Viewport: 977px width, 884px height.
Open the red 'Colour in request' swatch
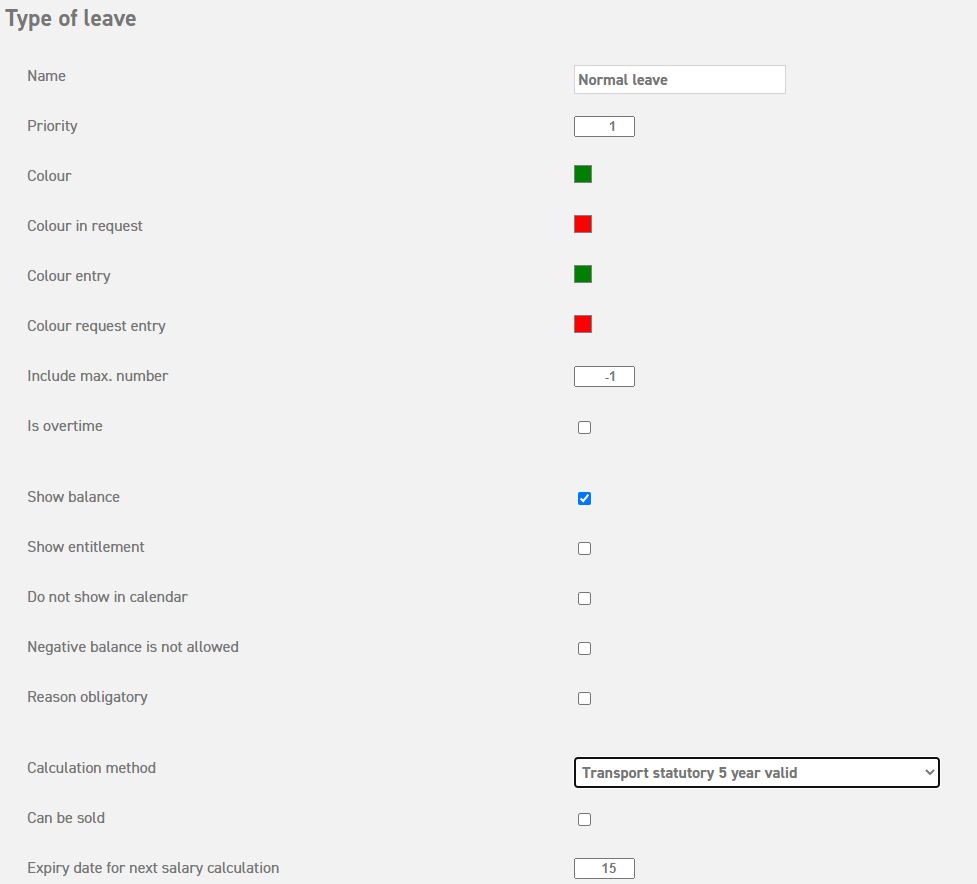click(583, 224)
